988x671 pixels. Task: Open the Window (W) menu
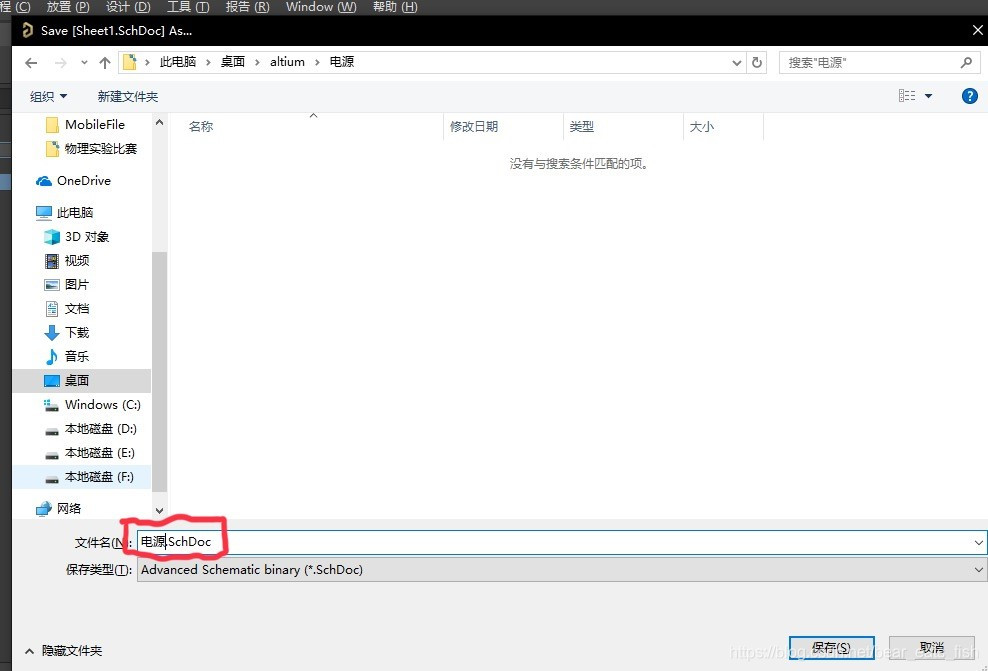coord(321,7)
